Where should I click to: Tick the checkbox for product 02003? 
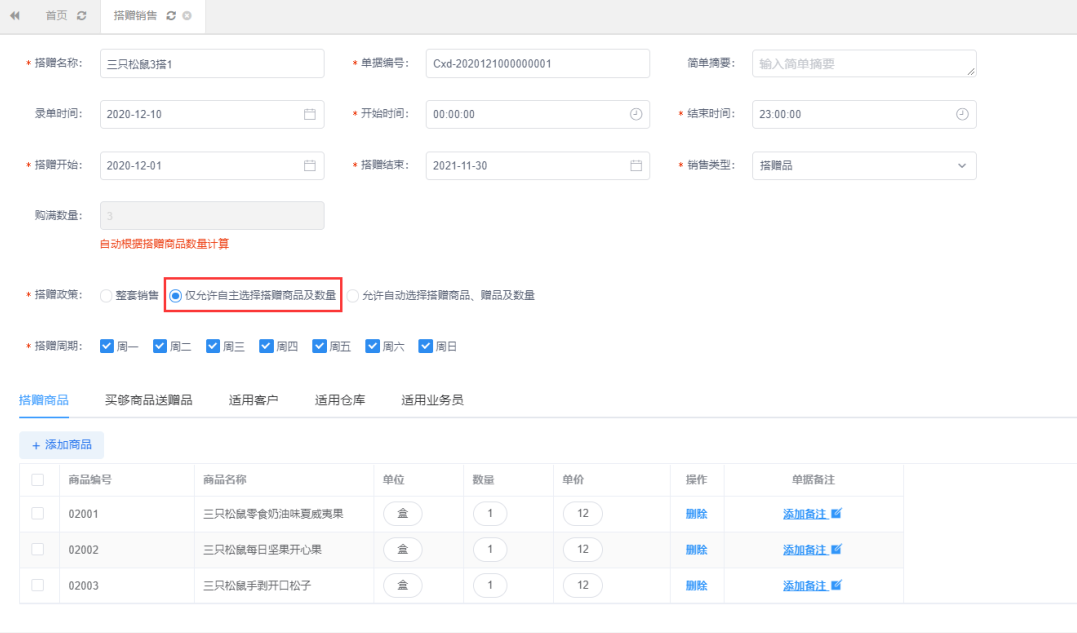(x=38, y=585)
